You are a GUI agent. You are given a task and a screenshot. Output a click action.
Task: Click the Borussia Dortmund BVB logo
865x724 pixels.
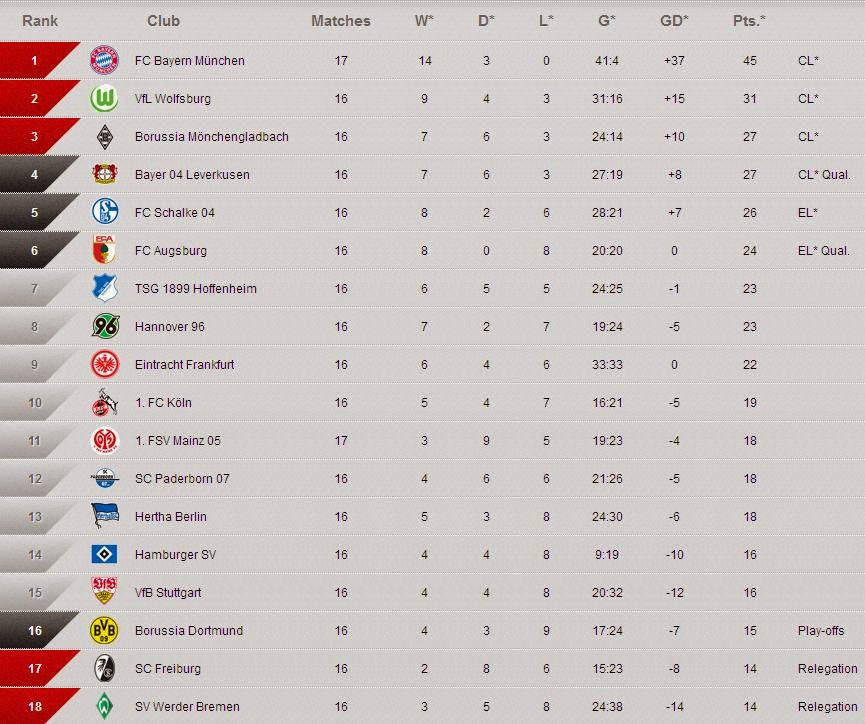click(x=104, y=631)
